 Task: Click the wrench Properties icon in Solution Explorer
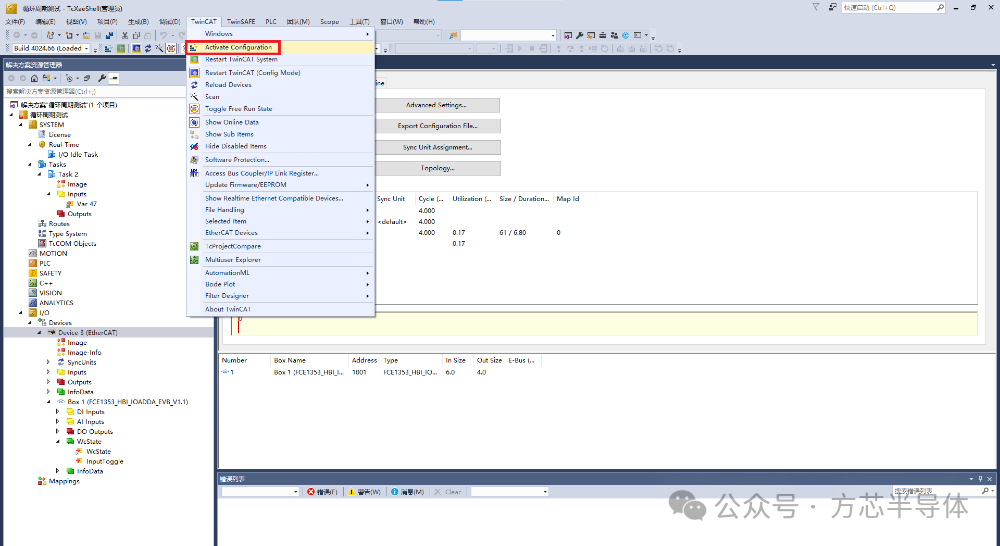[x=102, y=78]
